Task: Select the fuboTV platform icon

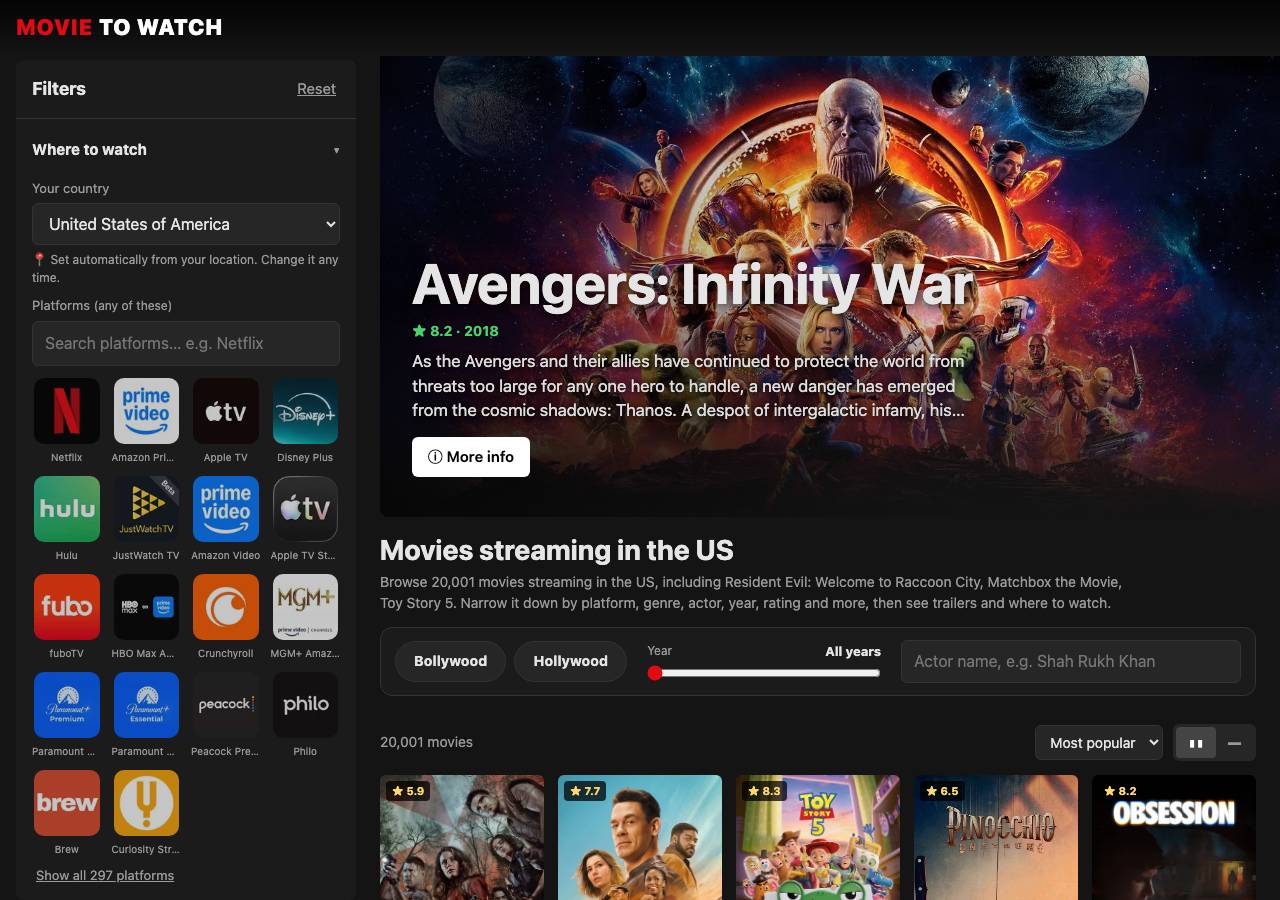Action: [x=67, y=607]
